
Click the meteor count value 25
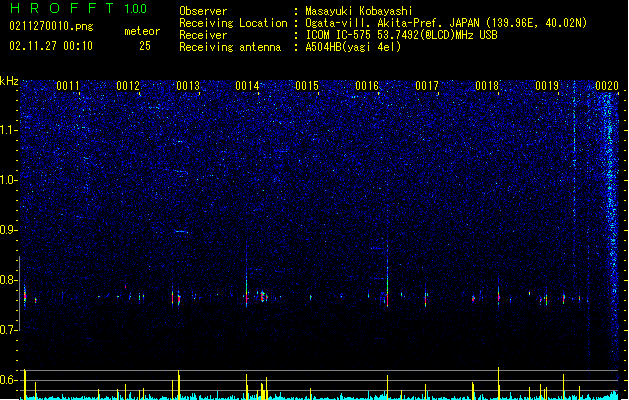[x=145, y=46]
